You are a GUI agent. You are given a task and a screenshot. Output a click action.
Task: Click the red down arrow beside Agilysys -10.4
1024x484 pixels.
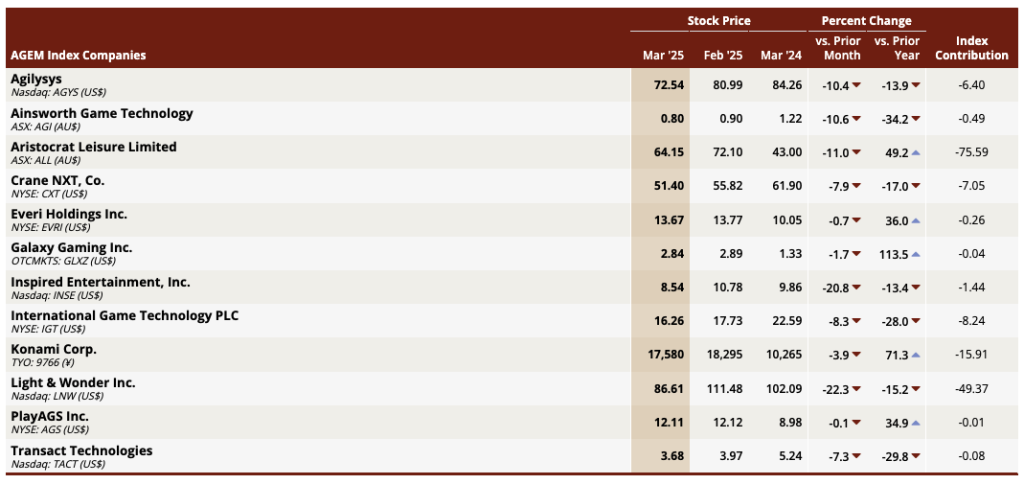pos(856,85)
